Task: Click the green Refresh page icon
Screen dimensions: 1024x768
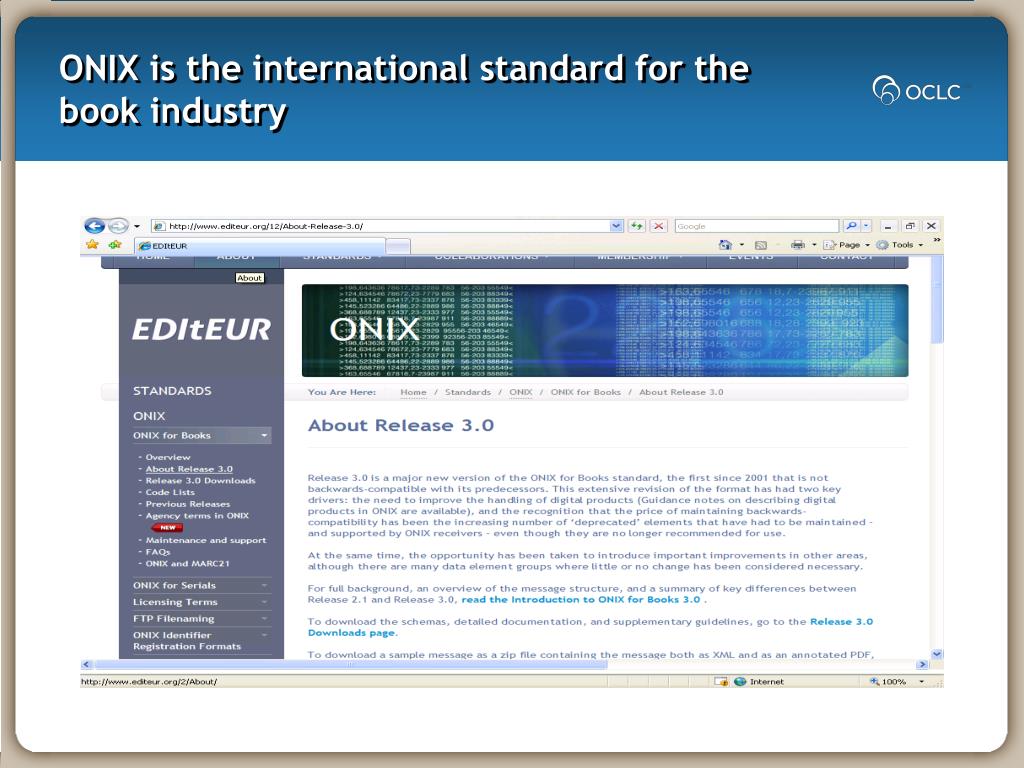Action: click(x=637, y=226)
